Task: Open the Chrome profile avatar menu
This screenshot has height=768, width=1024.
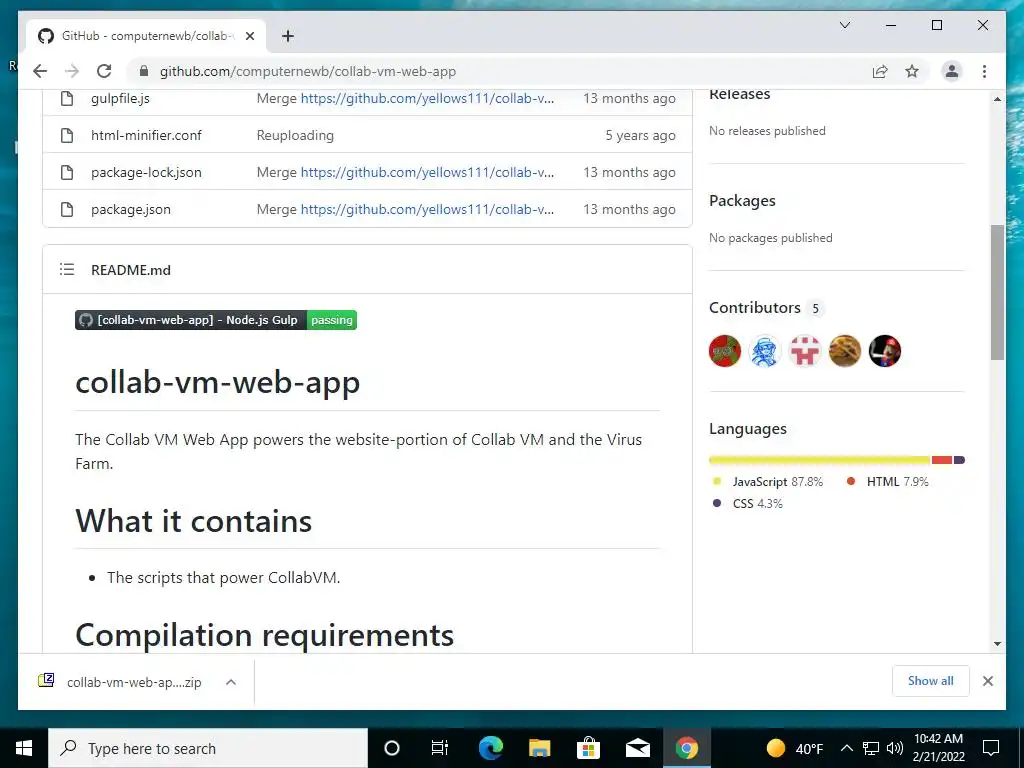Action: [x=952, y=71]
